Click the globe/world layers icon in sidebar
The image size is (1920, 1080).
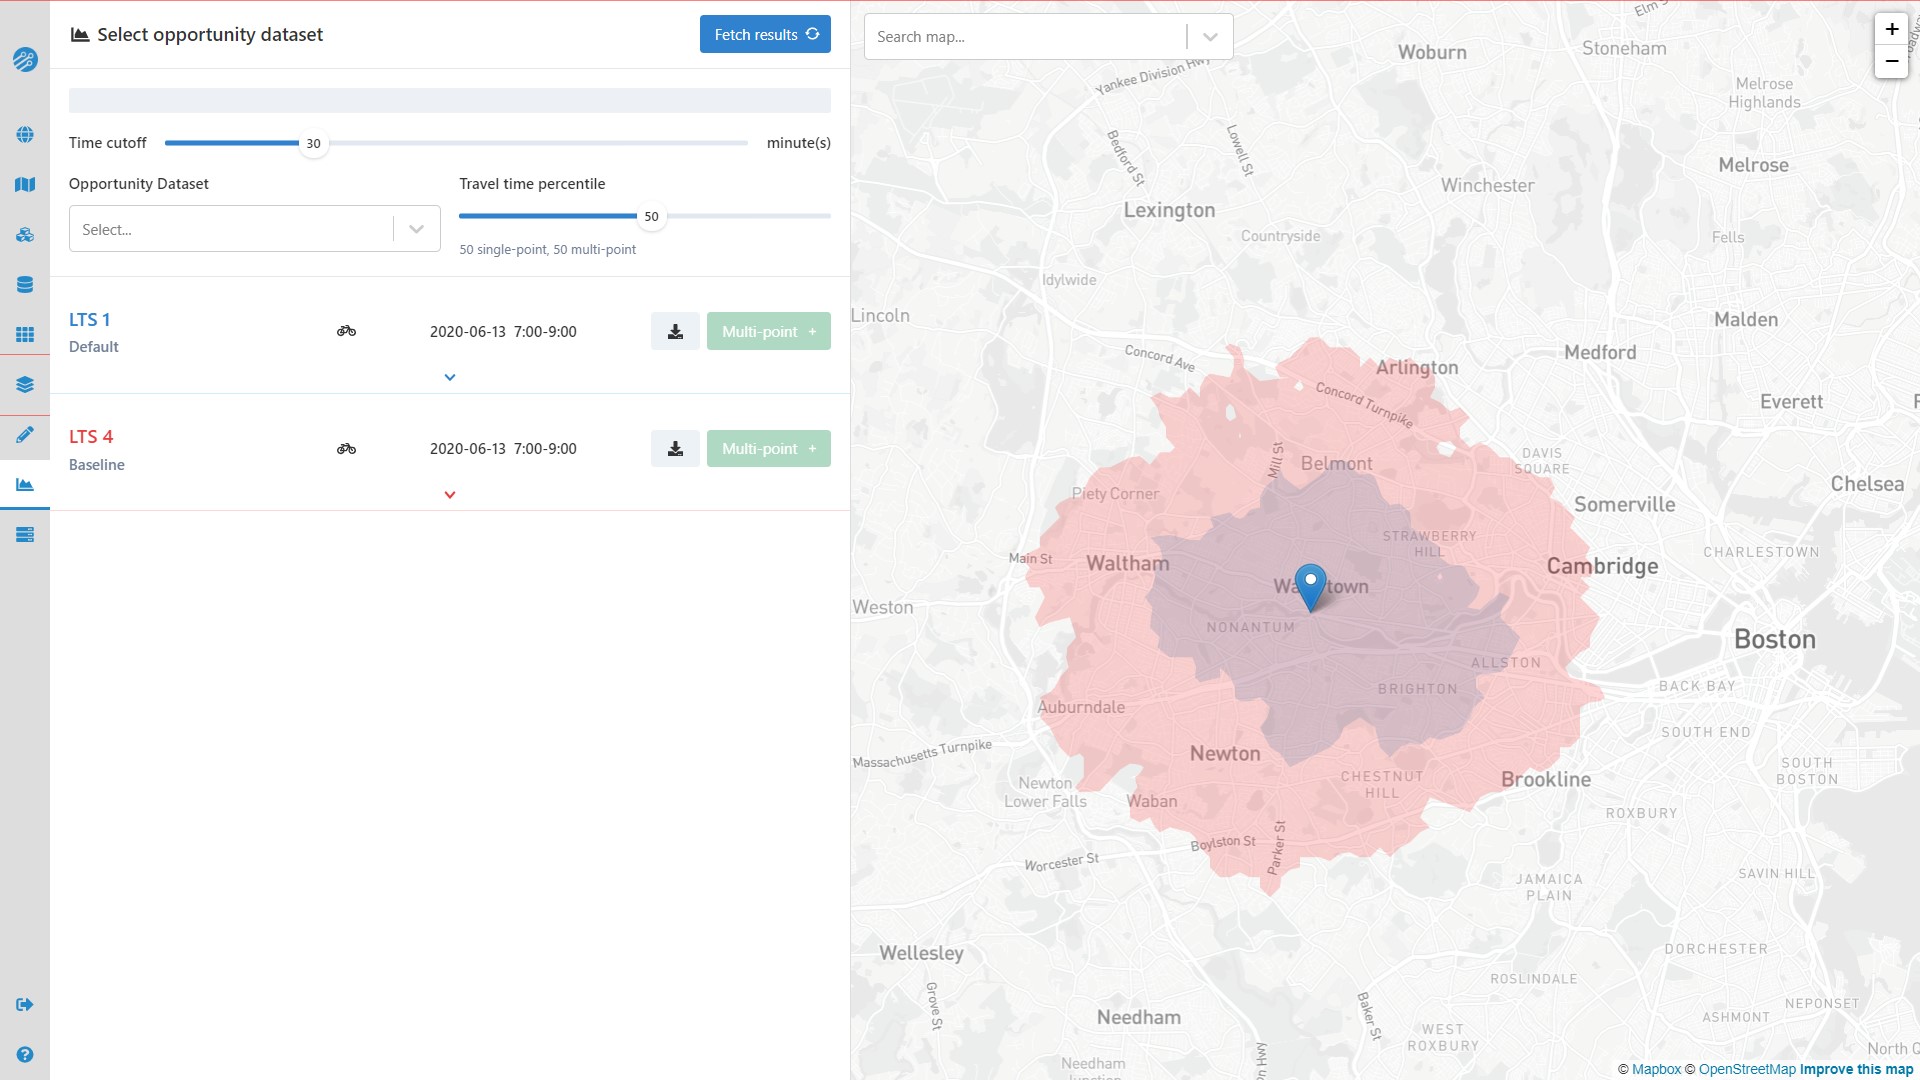[24, 135]
